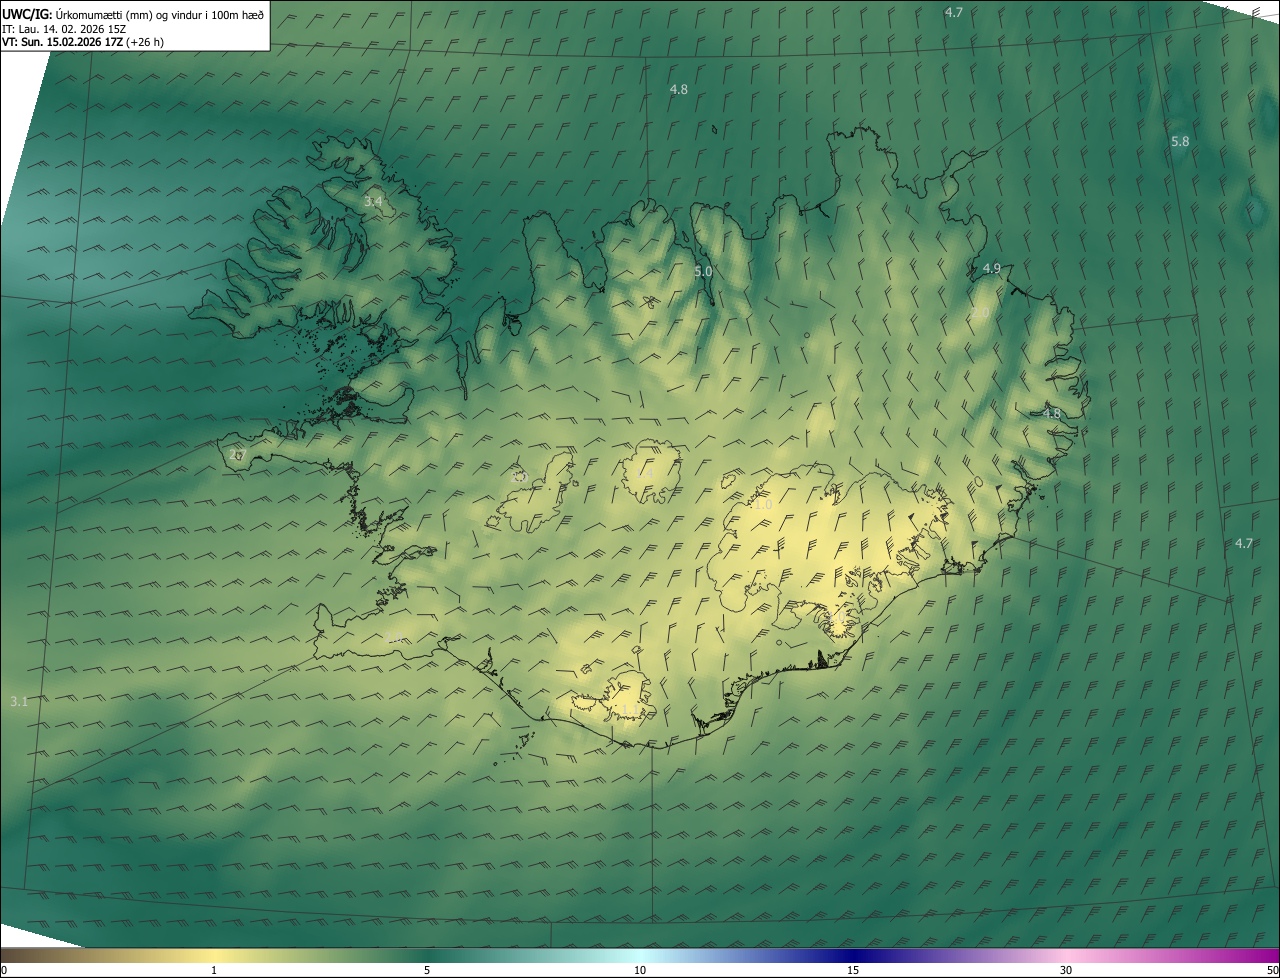Click the 1 tick label on the color scale
1280x978 pixels.
(214, 970)
